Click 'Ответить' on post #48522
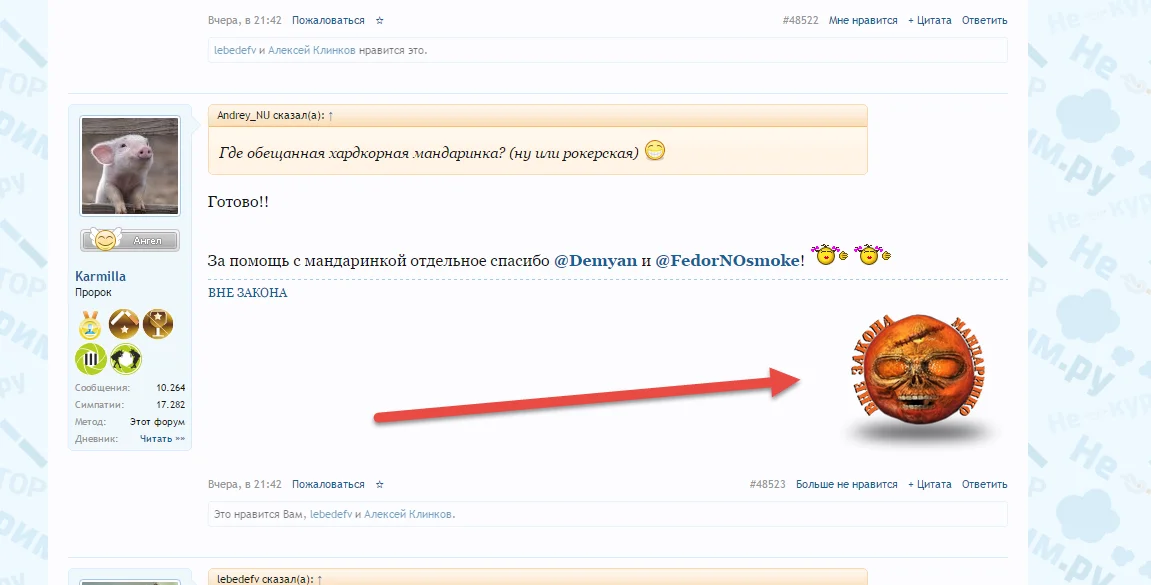This screenshot has height=585, width=1151. tap(984, 21)
